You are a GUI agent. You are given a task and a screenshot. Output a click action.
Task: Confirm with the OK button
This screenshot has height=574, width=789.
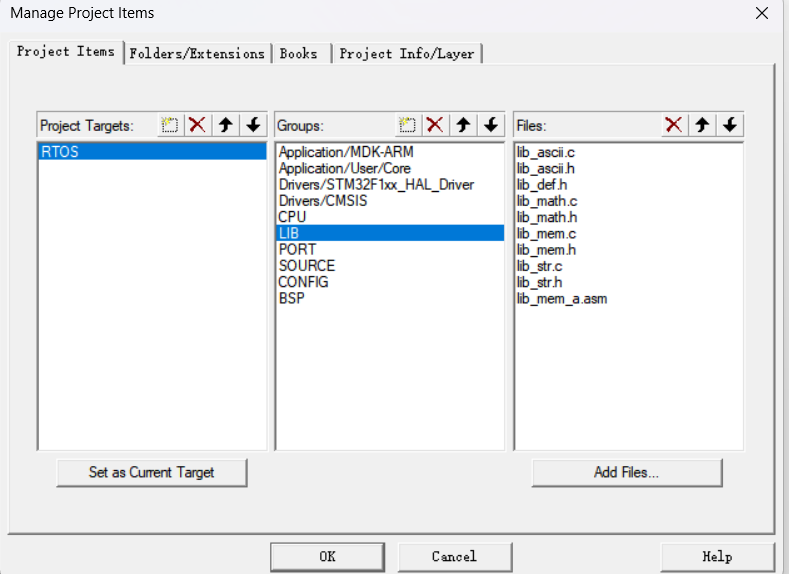coord(328,556)
